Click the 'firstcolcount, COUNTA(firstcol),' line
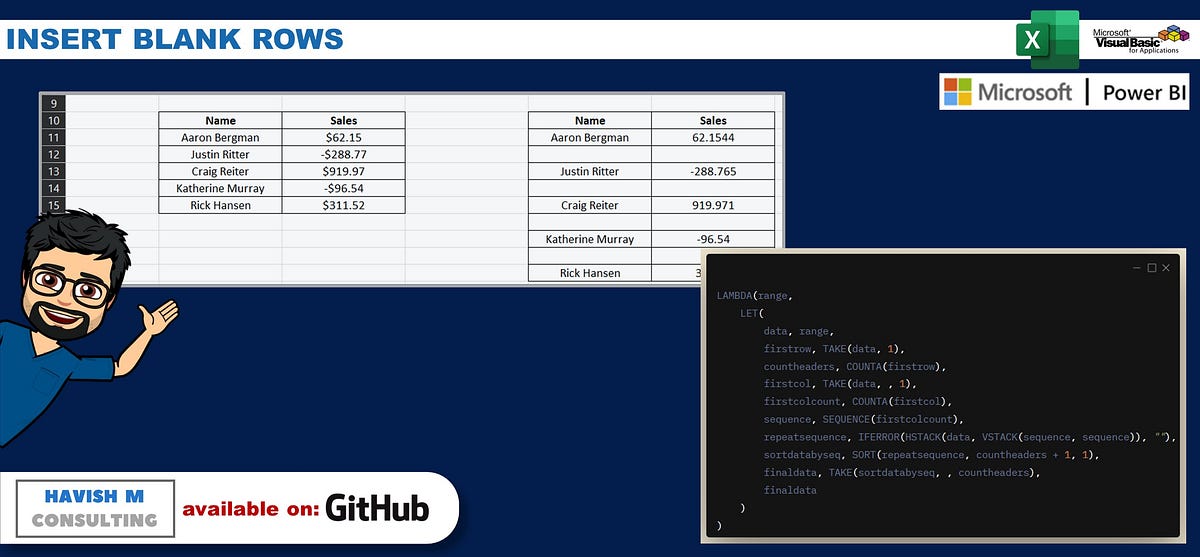 point(858,401)
